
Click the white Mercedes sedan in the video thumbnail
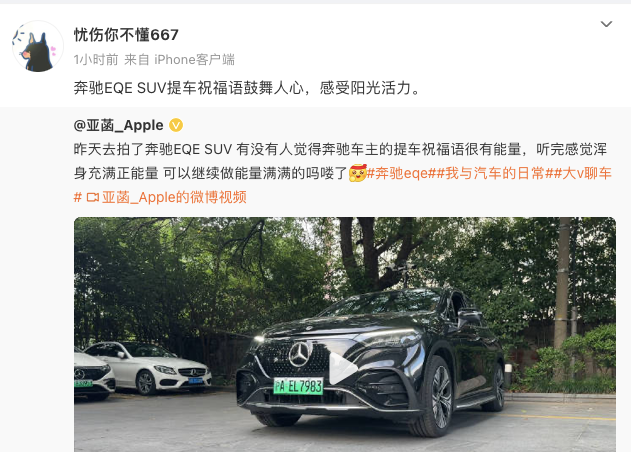(x=148, y=367)
